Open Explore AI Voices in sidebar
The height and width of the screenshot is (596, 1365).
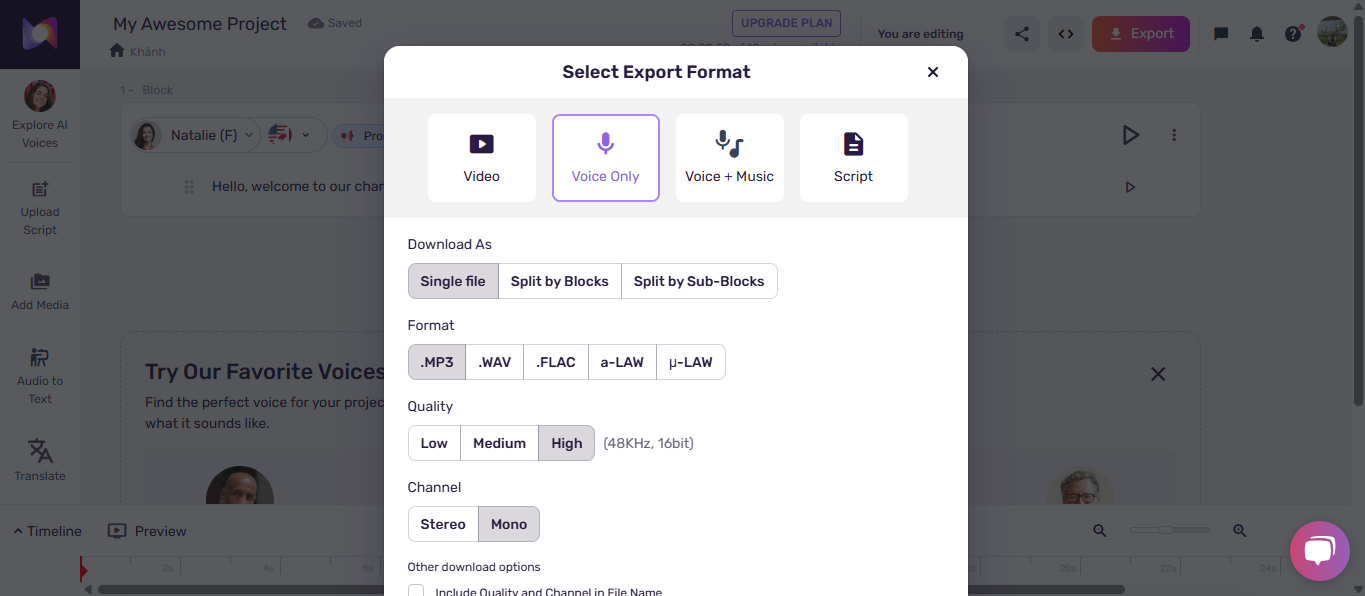click(x=40, y=115)
